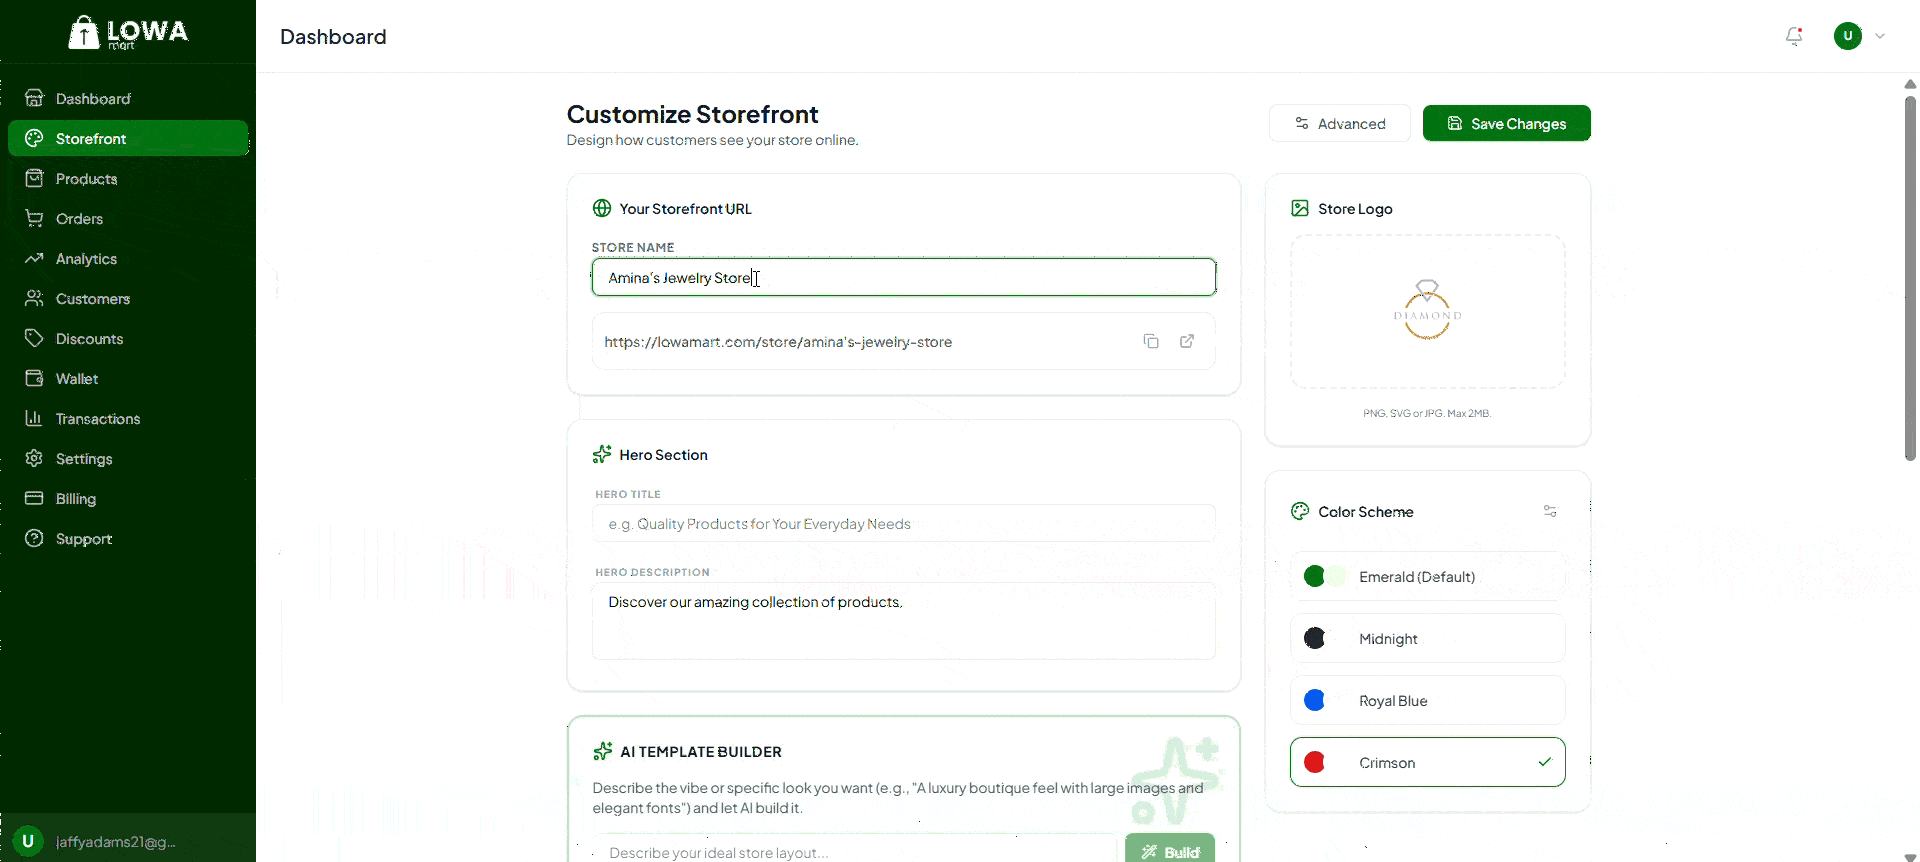Select the Midnight color scheme
The width and height of the screenshot is (1920, 862).
(x=1427, y=638)
